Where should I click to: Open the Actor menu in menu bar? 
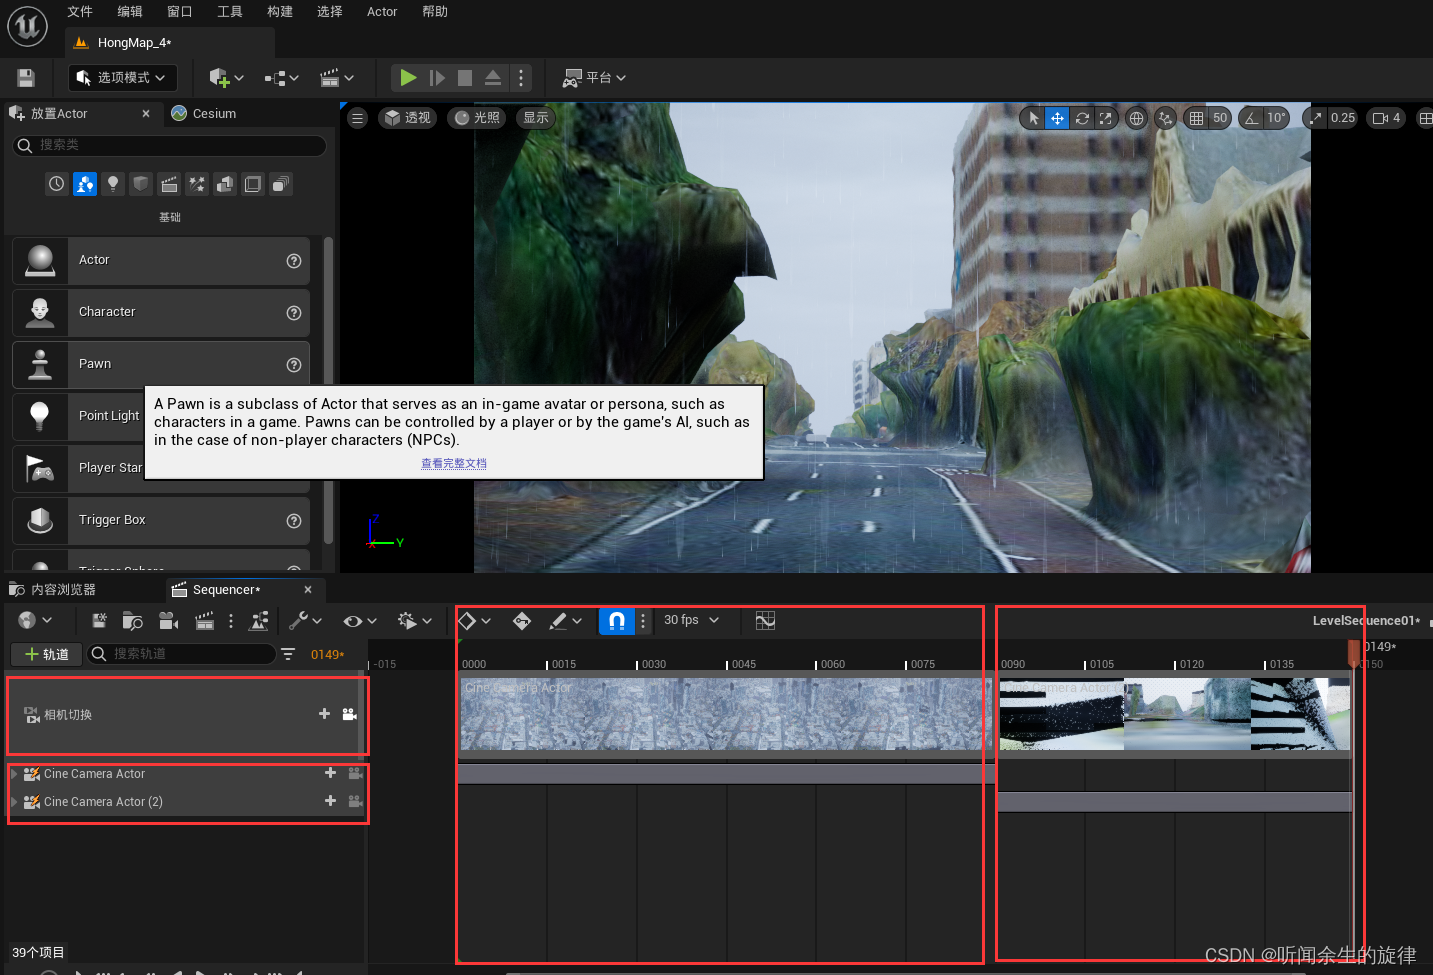pos(381,12)
